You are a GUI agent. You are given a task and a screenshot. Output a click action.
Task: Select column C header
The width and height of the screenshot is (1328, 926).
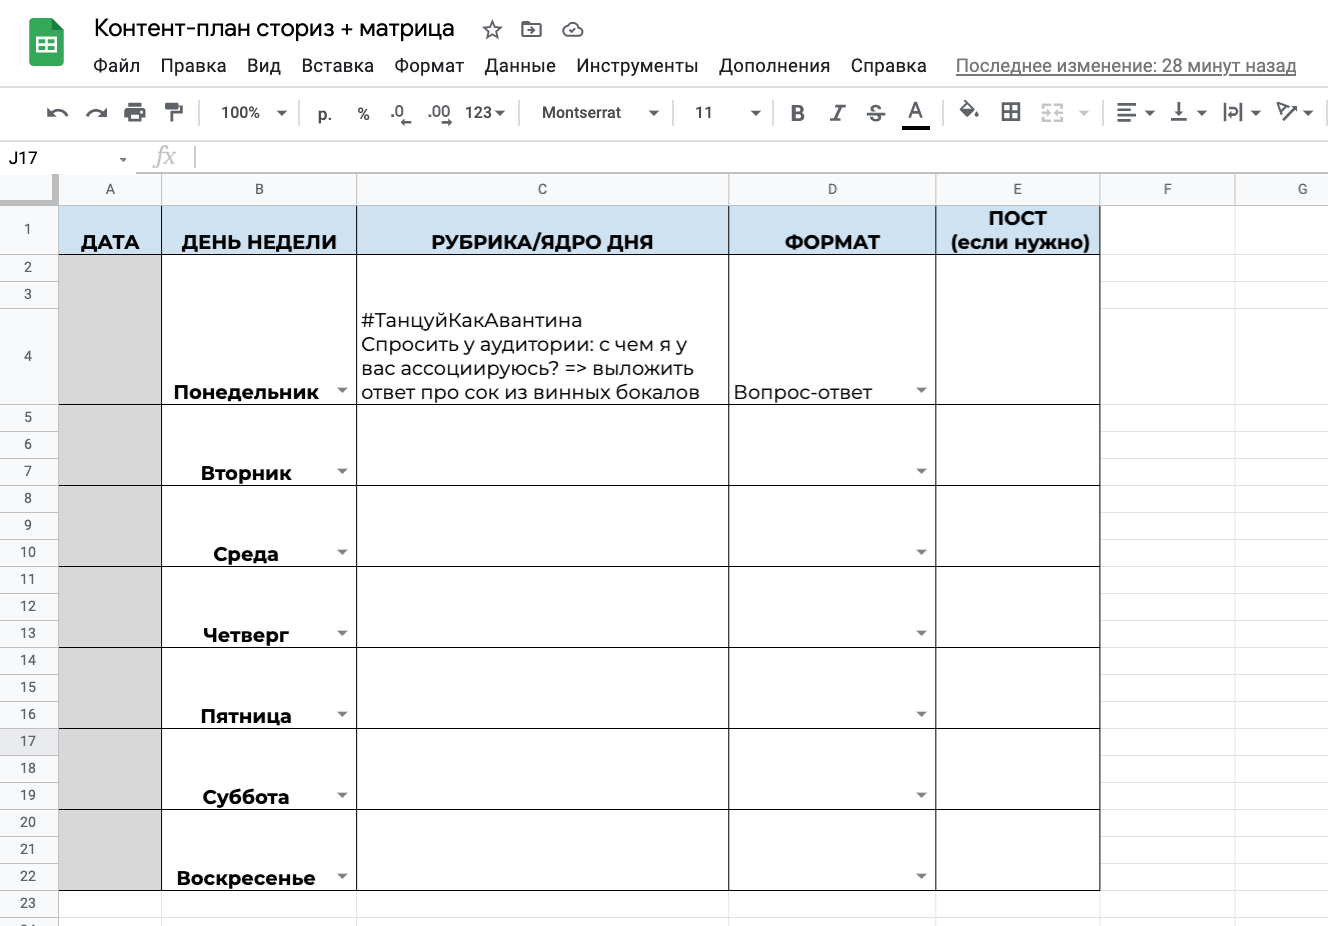[542, 189]
